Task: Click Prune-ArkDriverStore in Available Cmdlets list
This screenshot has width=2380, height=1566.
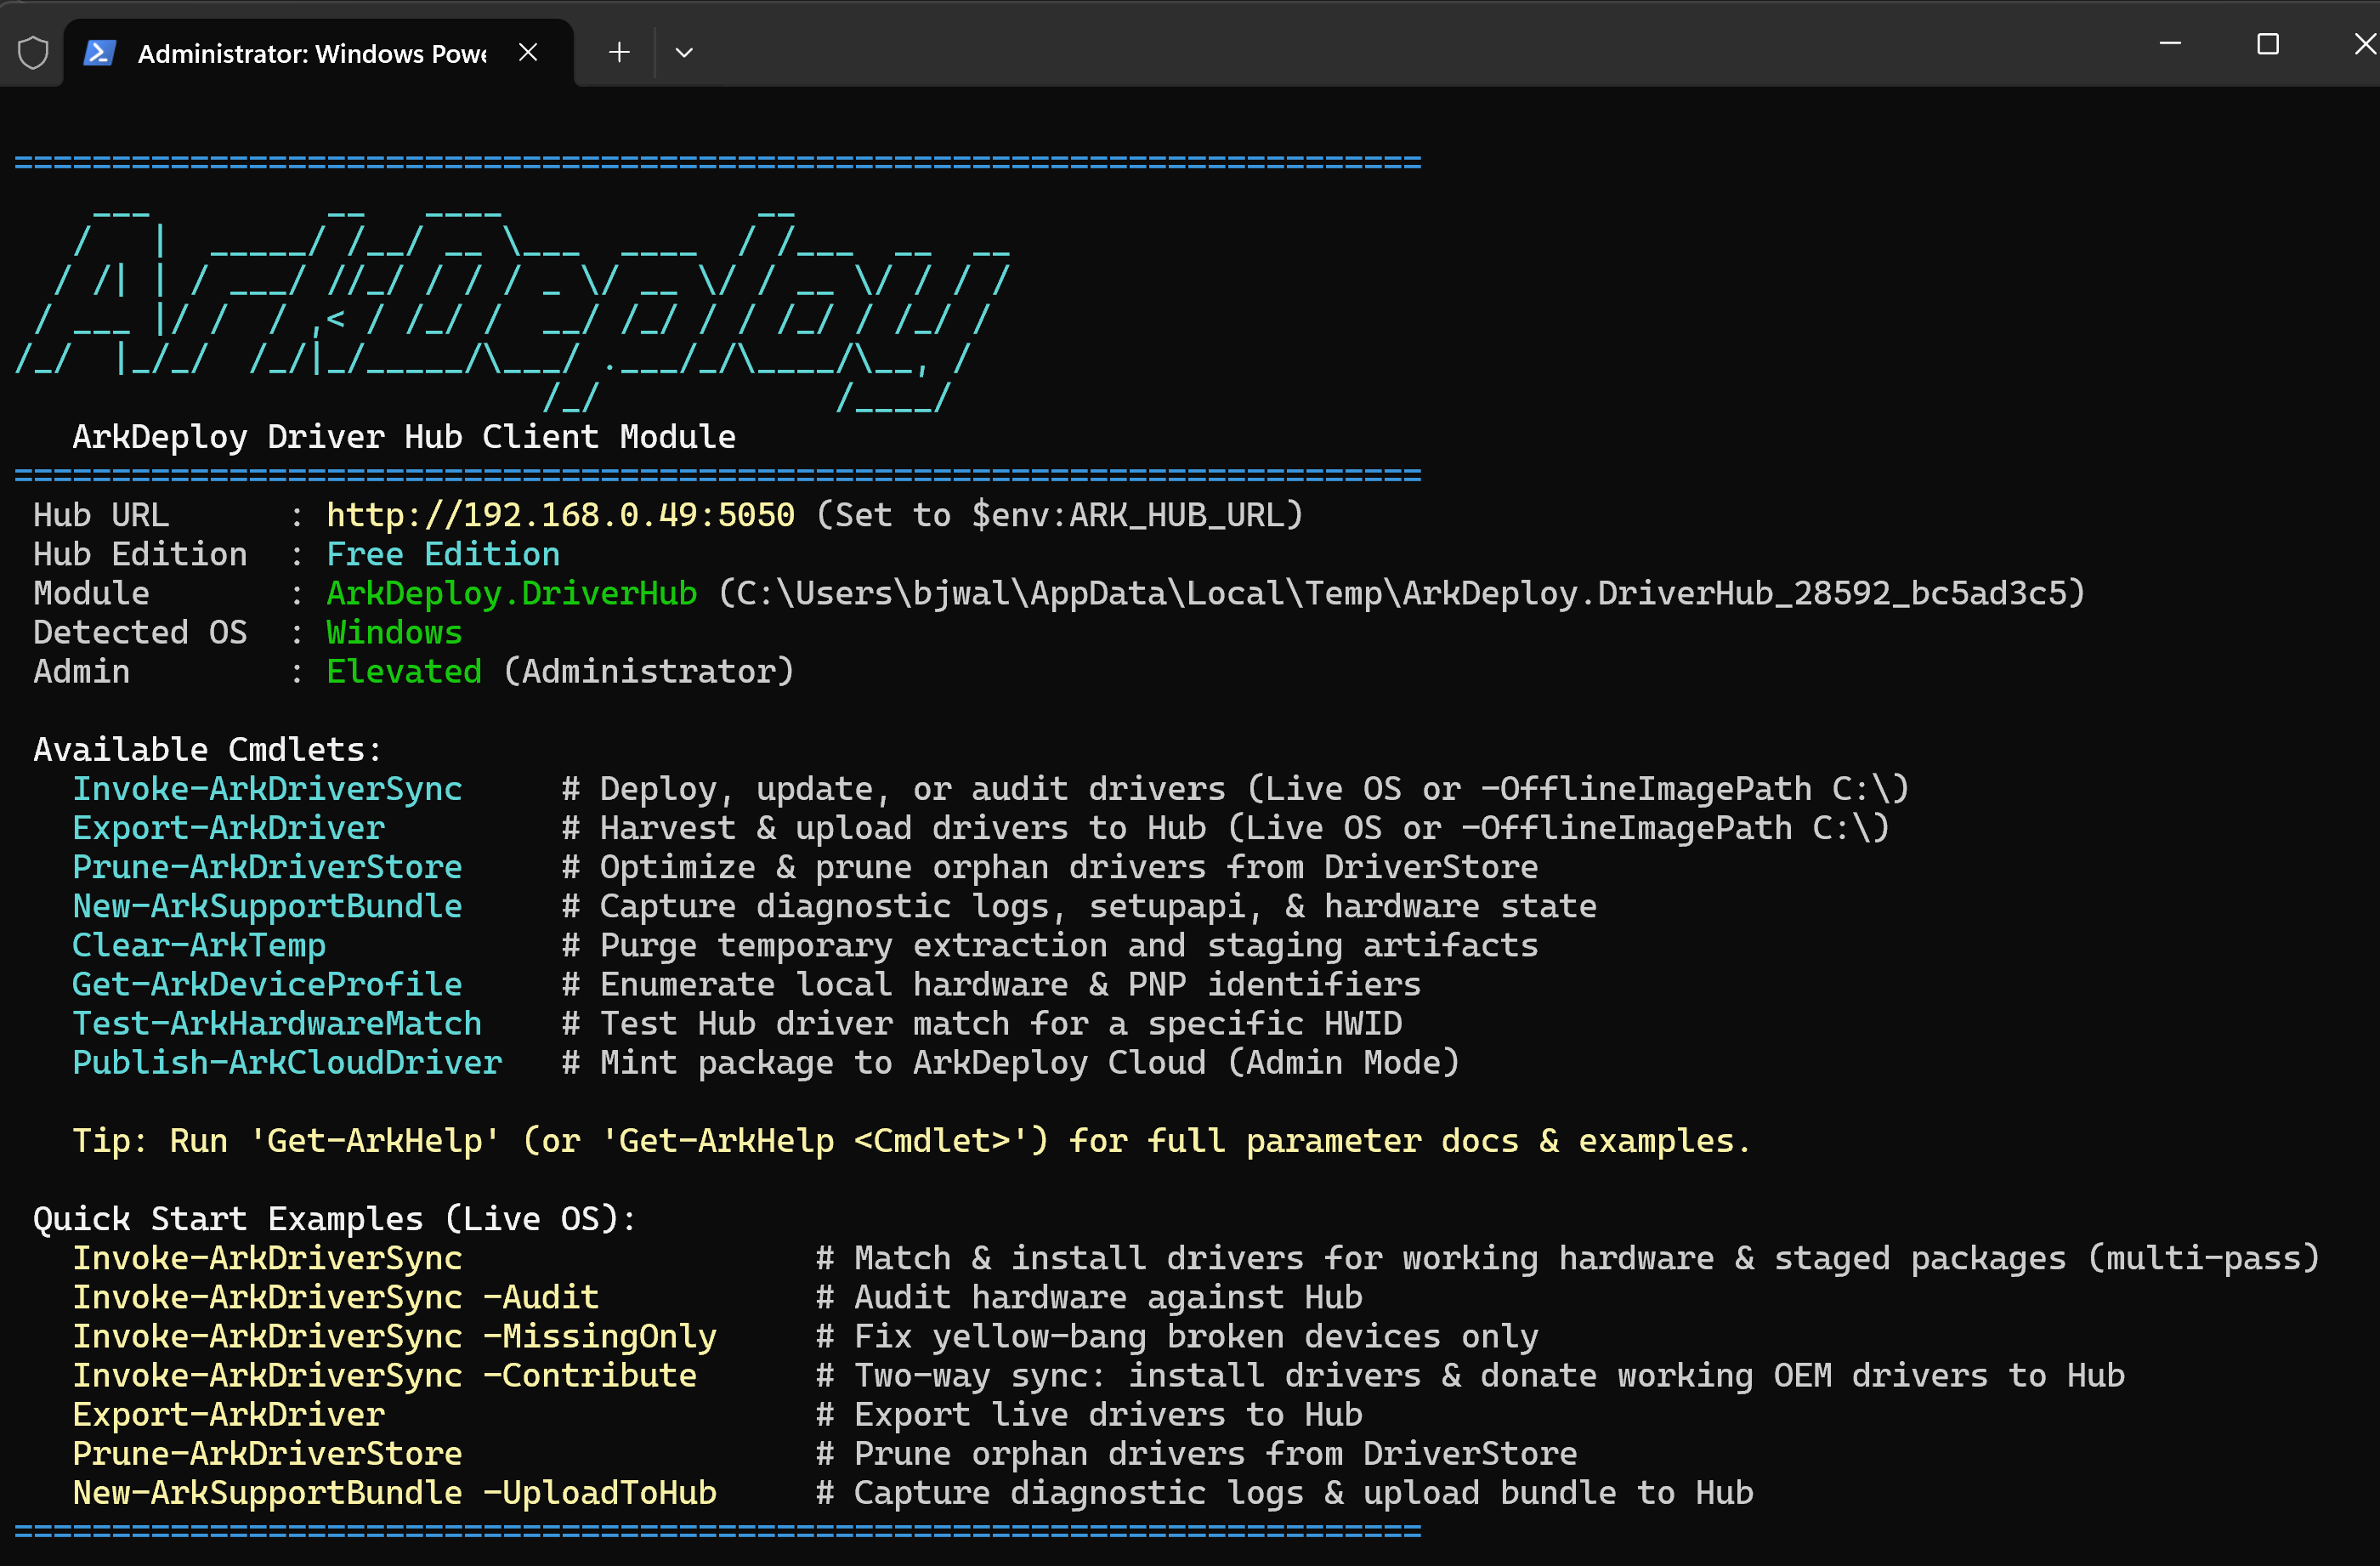Action: click(267, 866)
